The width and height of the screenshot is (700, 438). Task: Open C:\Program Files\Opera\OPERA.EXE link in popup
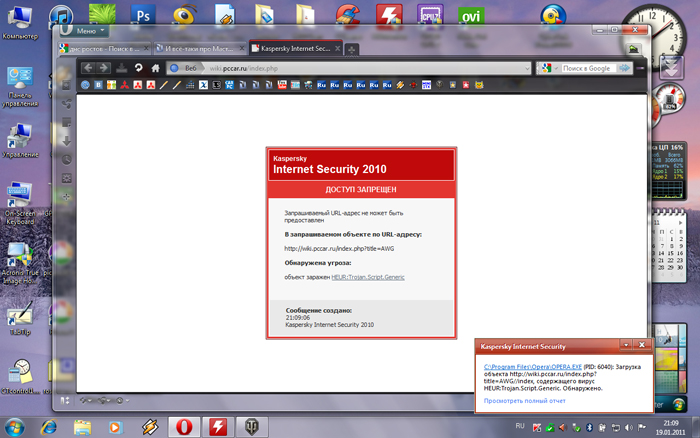pyautogui.click(x=533, y=367)
